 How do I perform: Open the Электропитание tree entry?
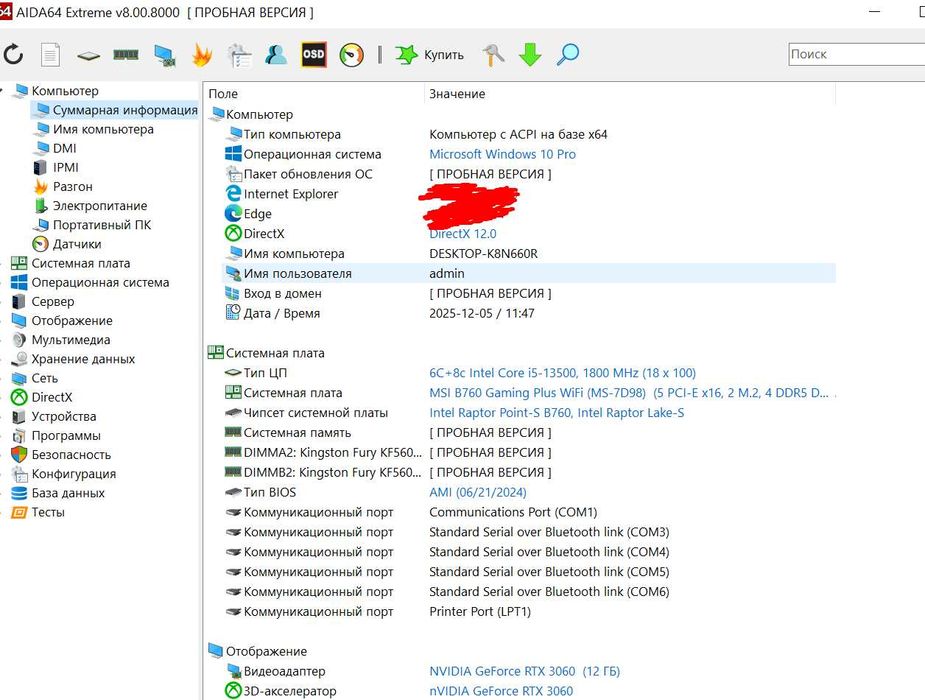click(x=100, y=206)
